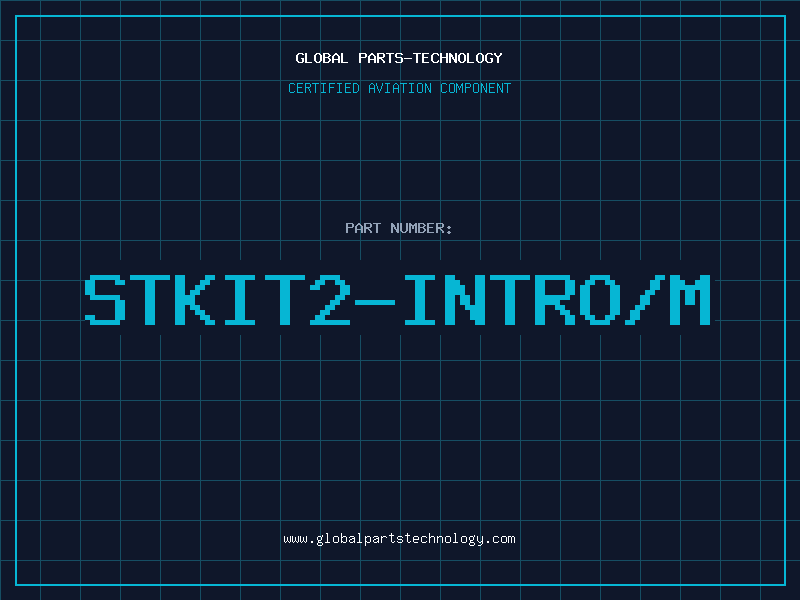Click PARTS-TECHNOLOGY in the white title
The width and height of the screenshot is (800, 600).
[431, 58]
